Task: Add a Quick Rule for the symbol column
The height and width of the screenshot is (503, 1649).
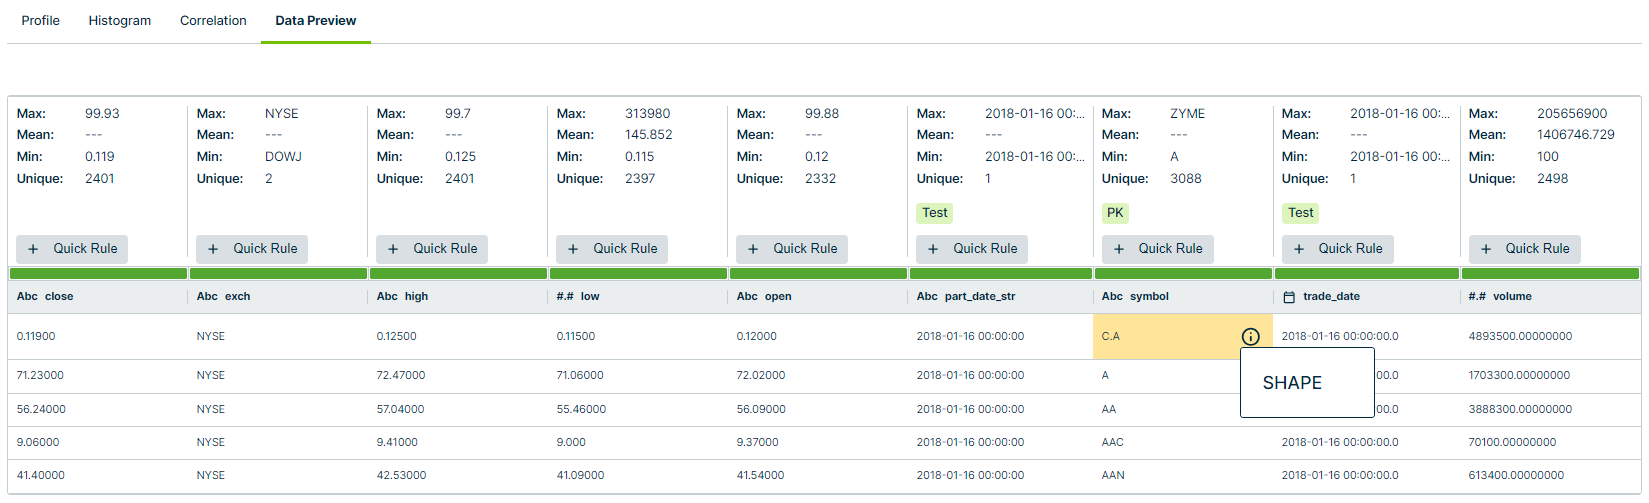Action: tap(1158, 249)
